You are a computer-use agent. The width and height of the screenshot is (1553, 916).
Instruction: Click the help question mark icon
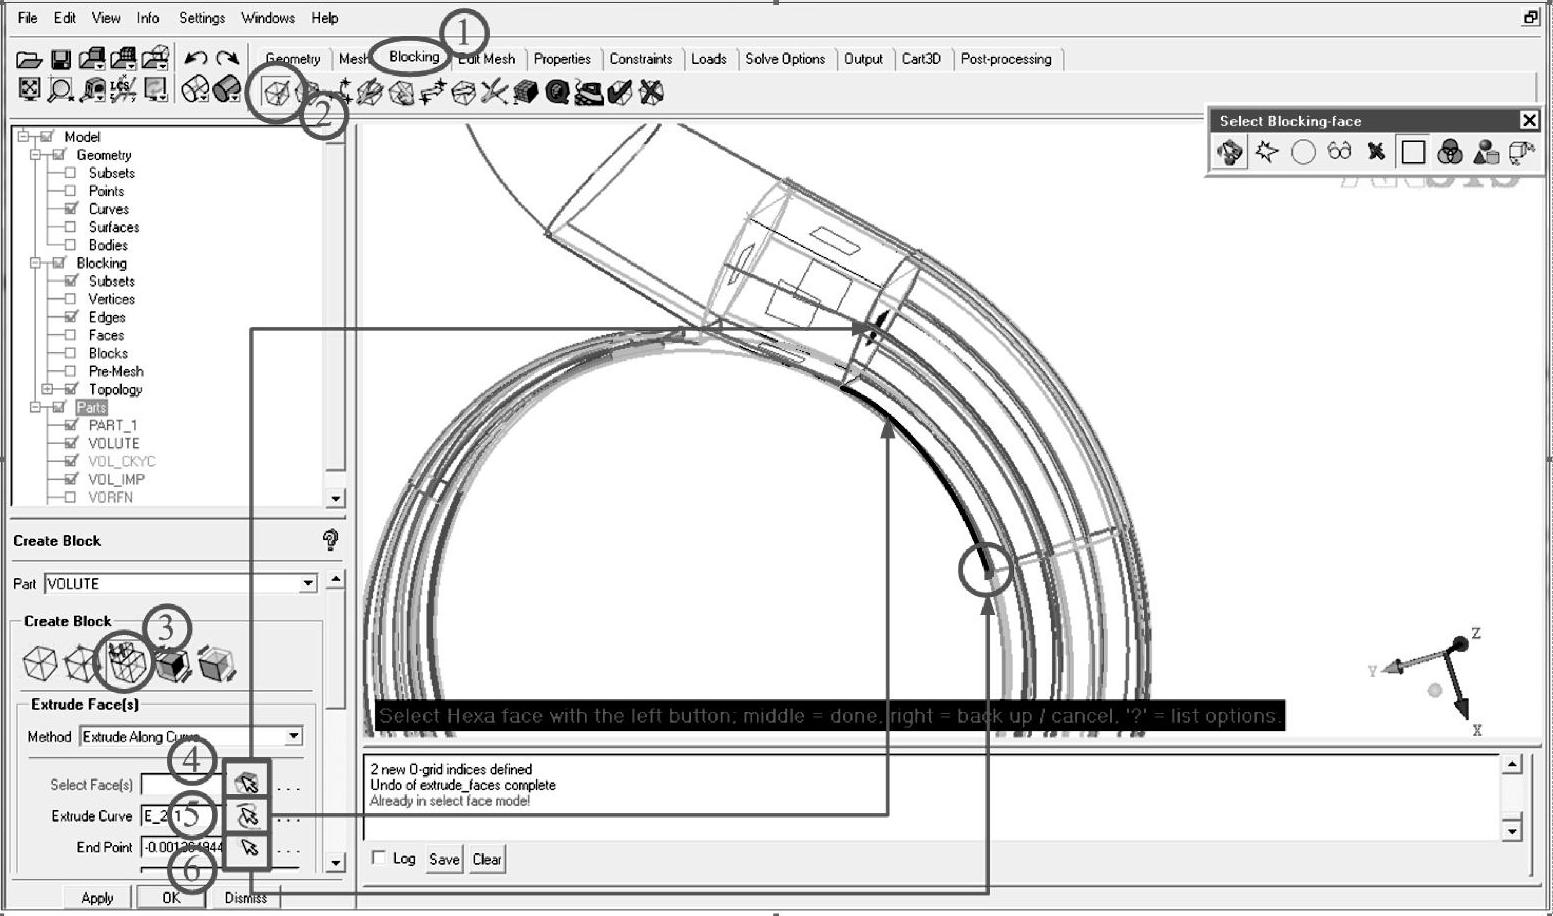(330, 541)
